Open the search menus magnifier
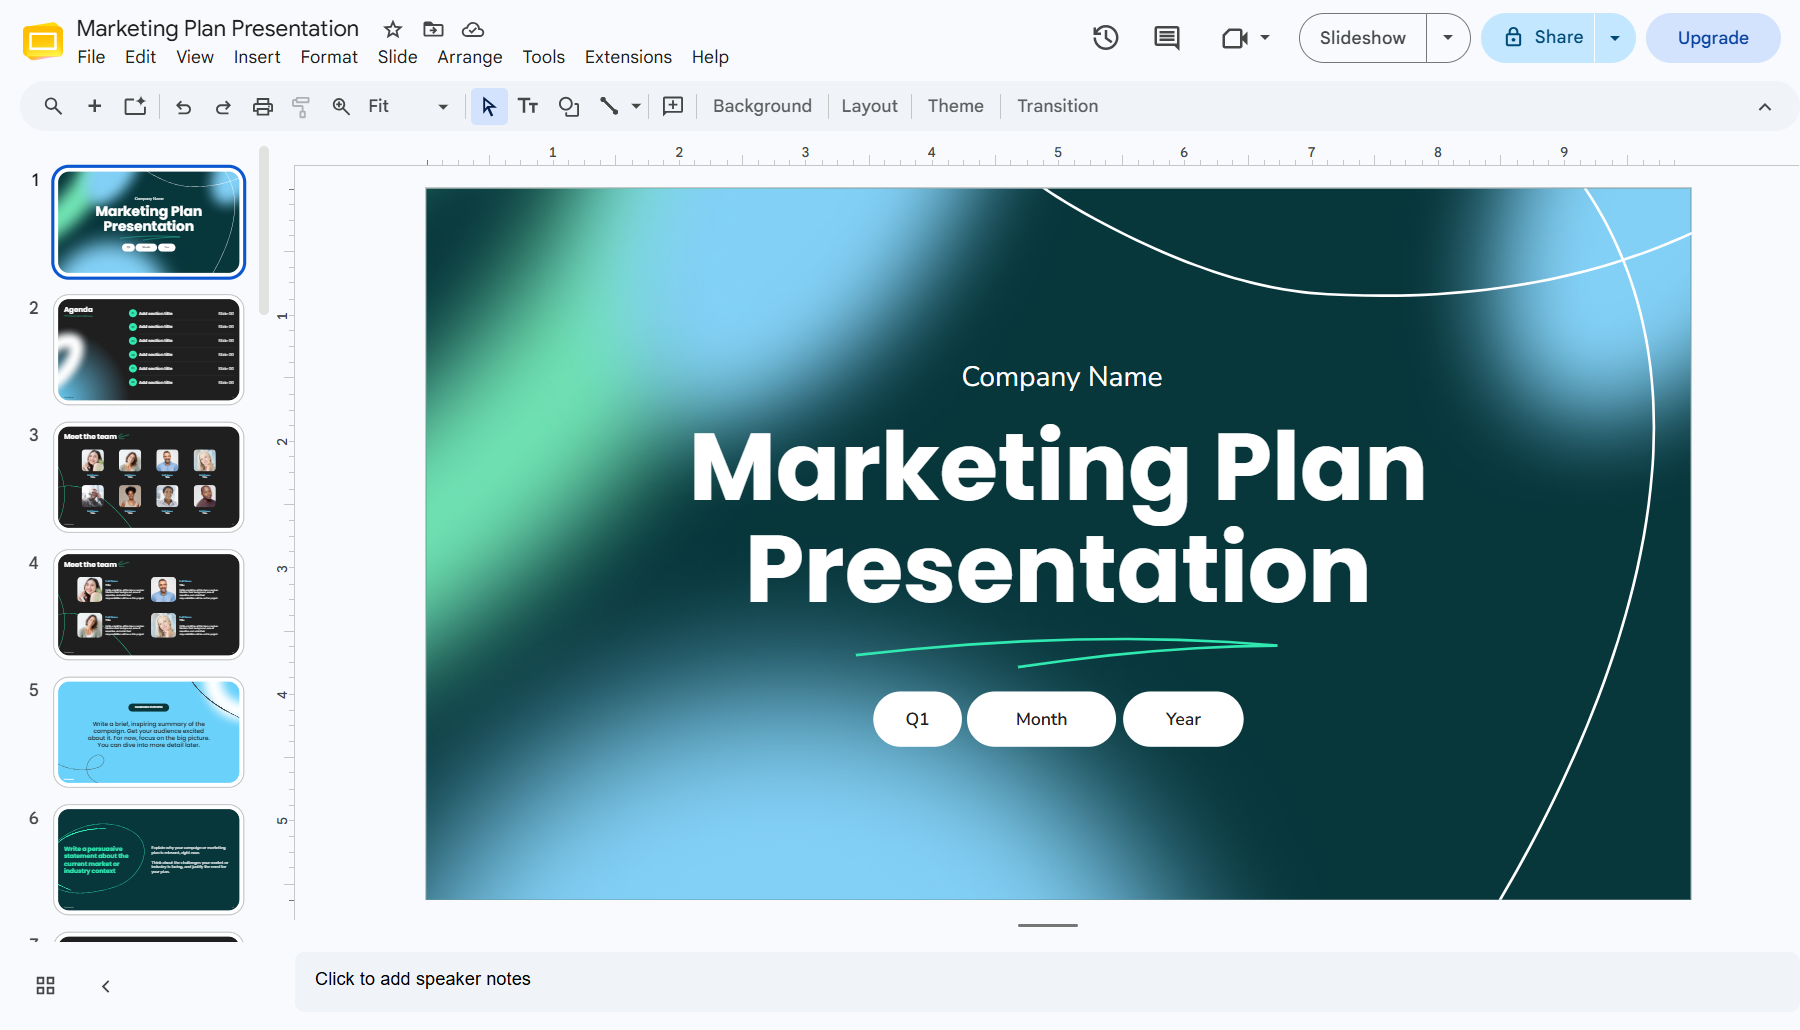Screen dimensions: 1800x1030 (x=53, y=106)
